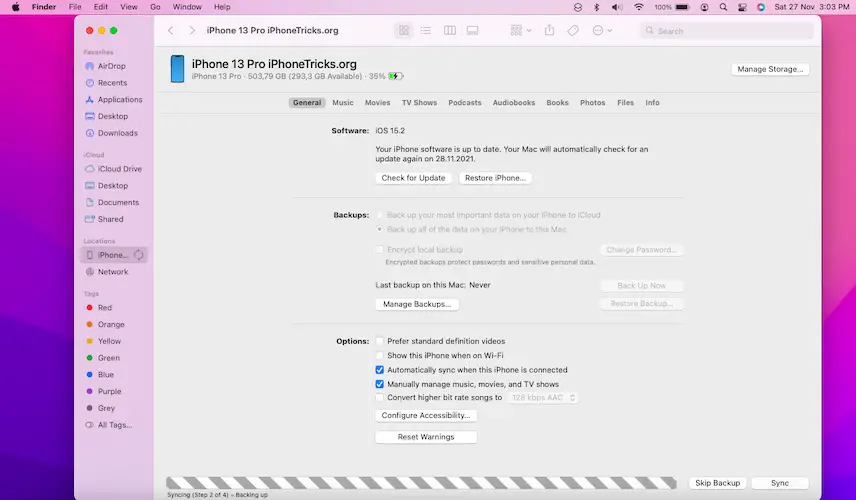Viewport: 856px width, 500px height.
Task: Switch to the TV Shows tab
Action: pyautogui.click(x=419, y=103)
